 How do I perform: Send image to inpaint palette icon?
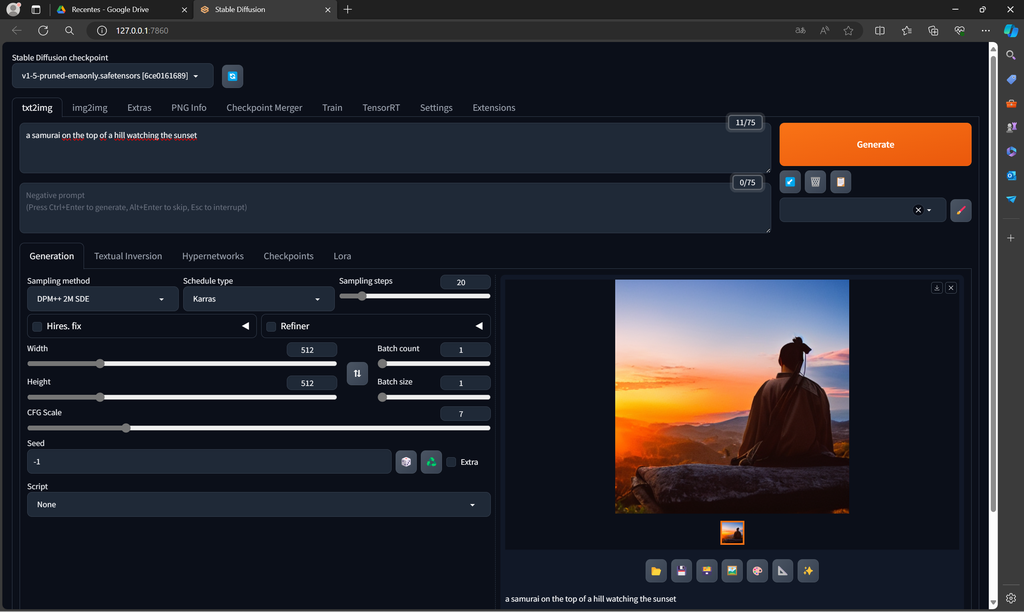point(757,571)
